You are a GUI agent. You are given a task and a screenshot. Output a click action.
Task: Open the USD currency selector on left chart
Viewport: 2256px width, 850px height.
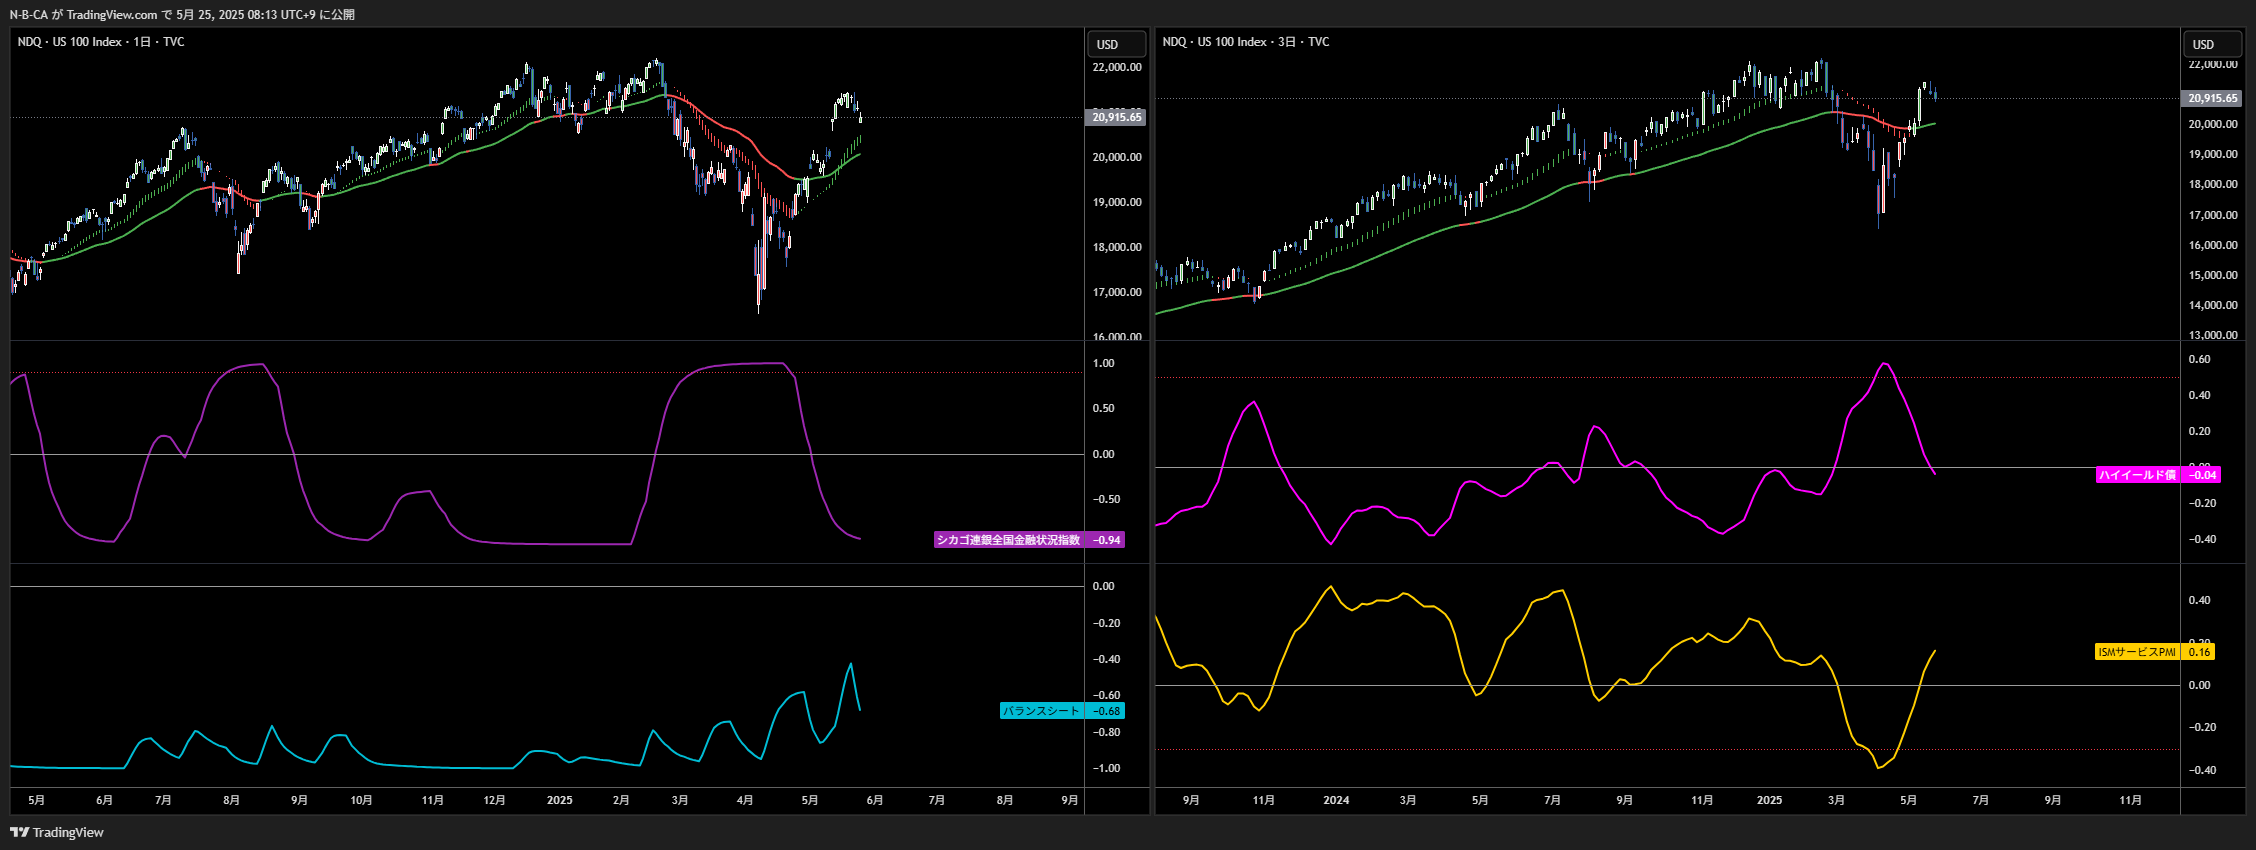[1116, 44]
